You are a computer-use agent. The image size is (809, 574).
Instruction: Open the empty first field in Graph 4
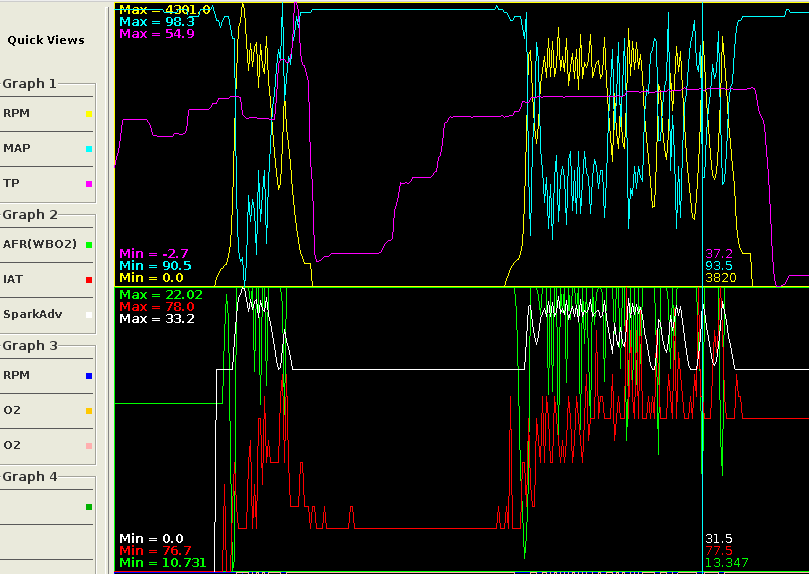(x=40, y=507)
